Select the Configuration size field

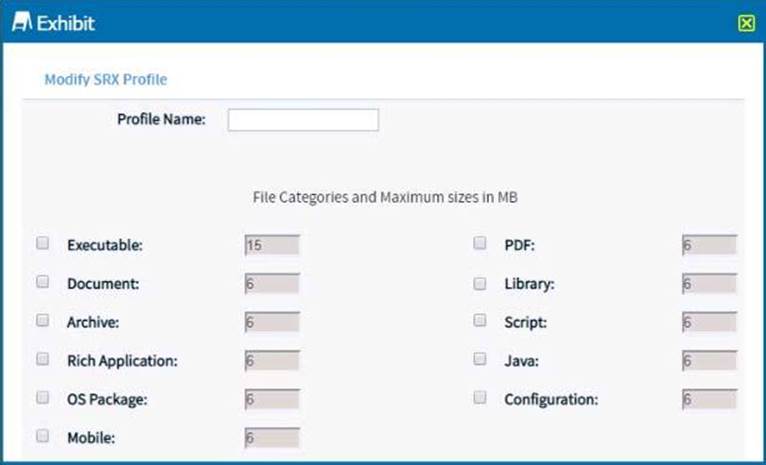[709, 400]
